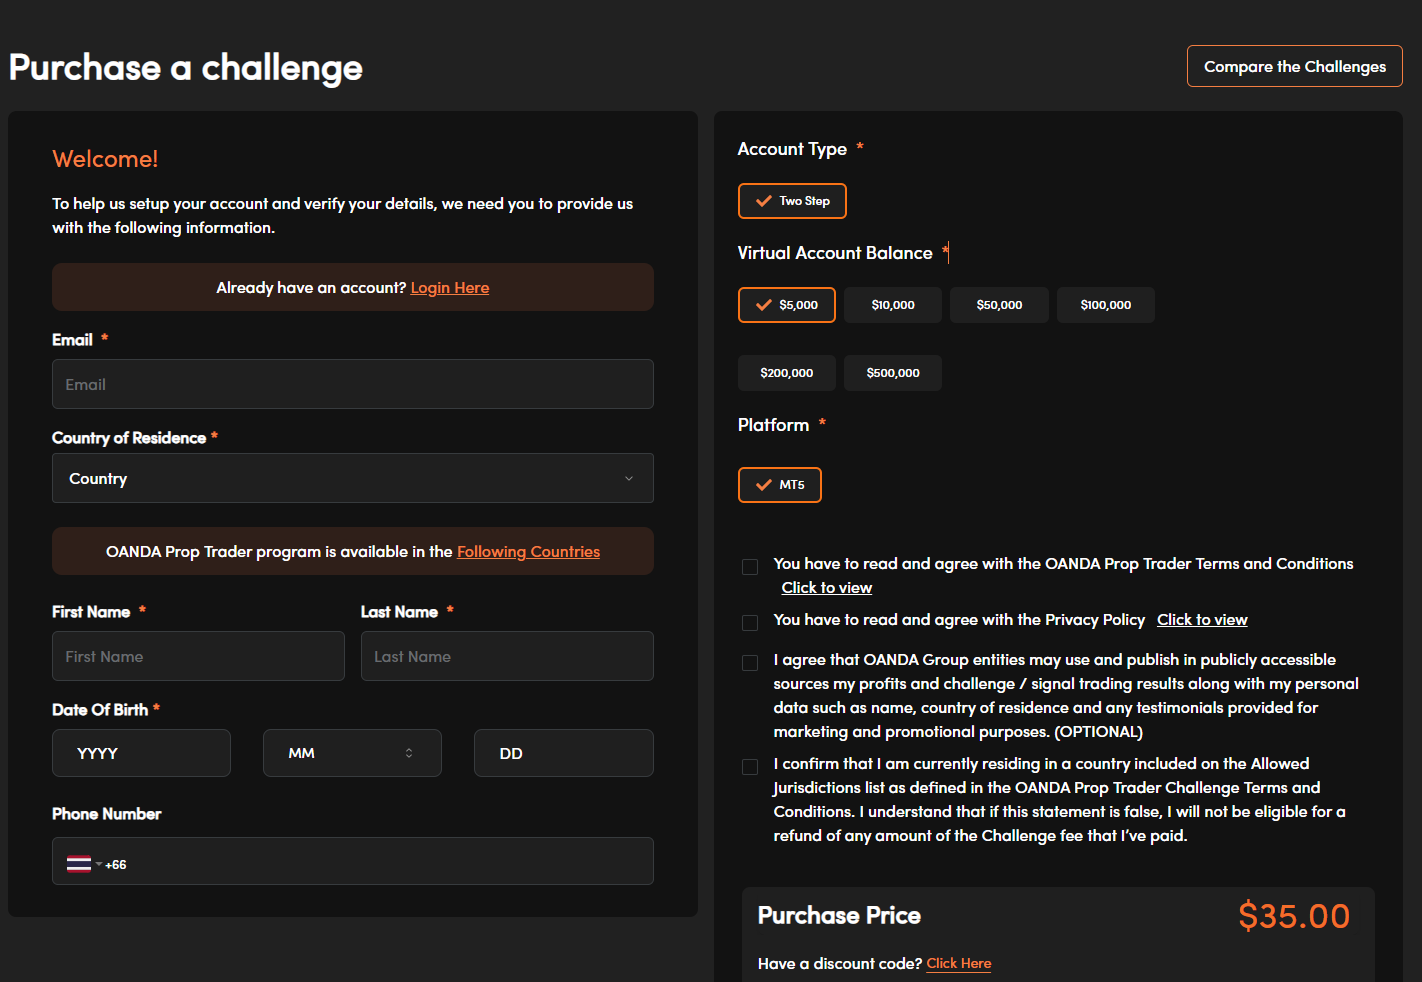This screenshot has height=982, width=1422.
Task: Choose the $50,000 virtual balance
Action: 999,305
